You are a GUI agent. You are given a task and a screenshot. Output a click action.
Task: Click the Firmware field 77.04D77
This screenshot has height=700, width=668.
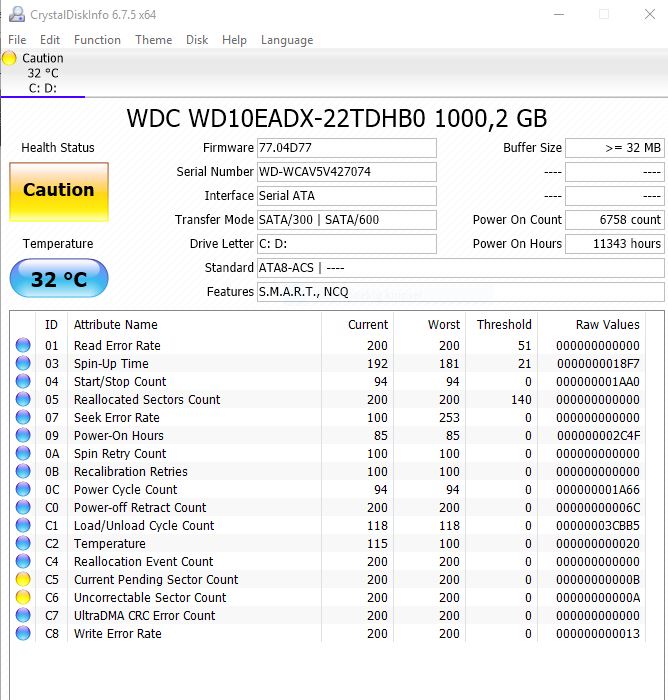pos(347,148)
